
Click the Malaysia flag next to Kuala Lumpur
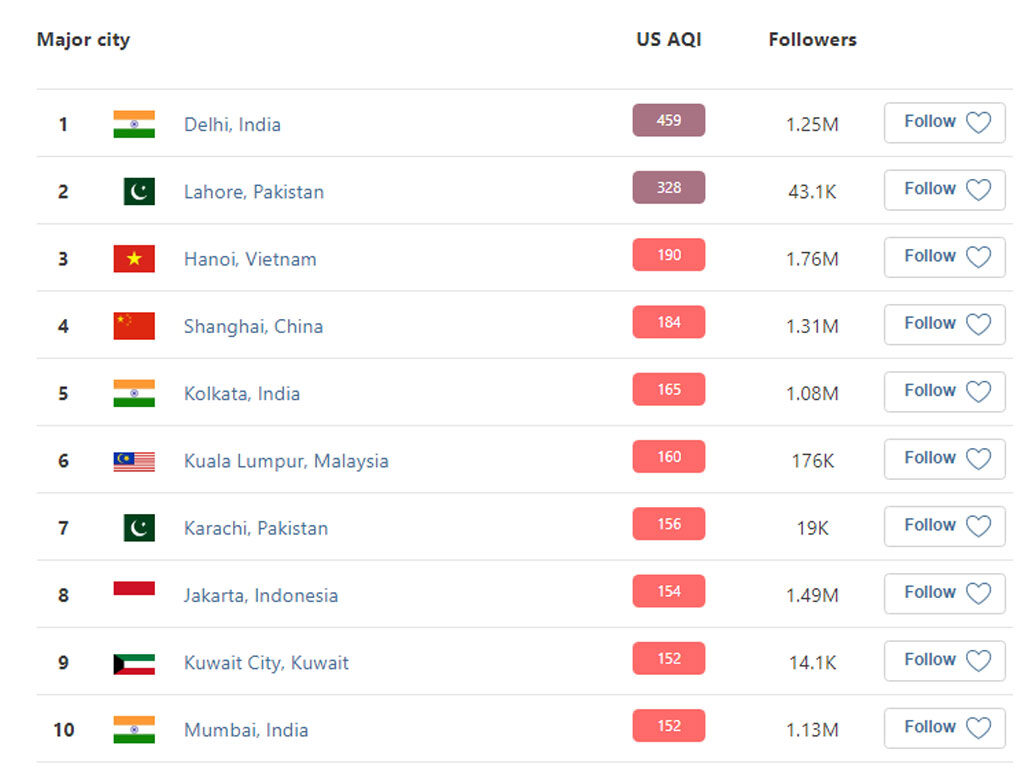pos(134,460)
